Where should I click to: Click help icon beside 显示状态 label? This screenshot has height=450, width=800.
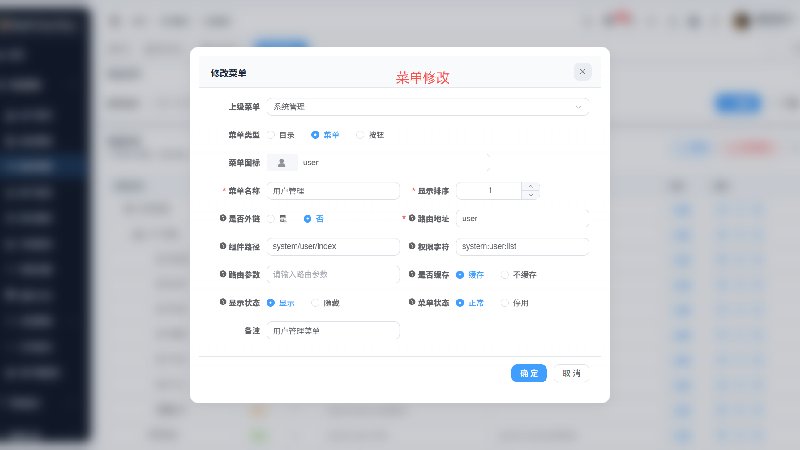223,302
